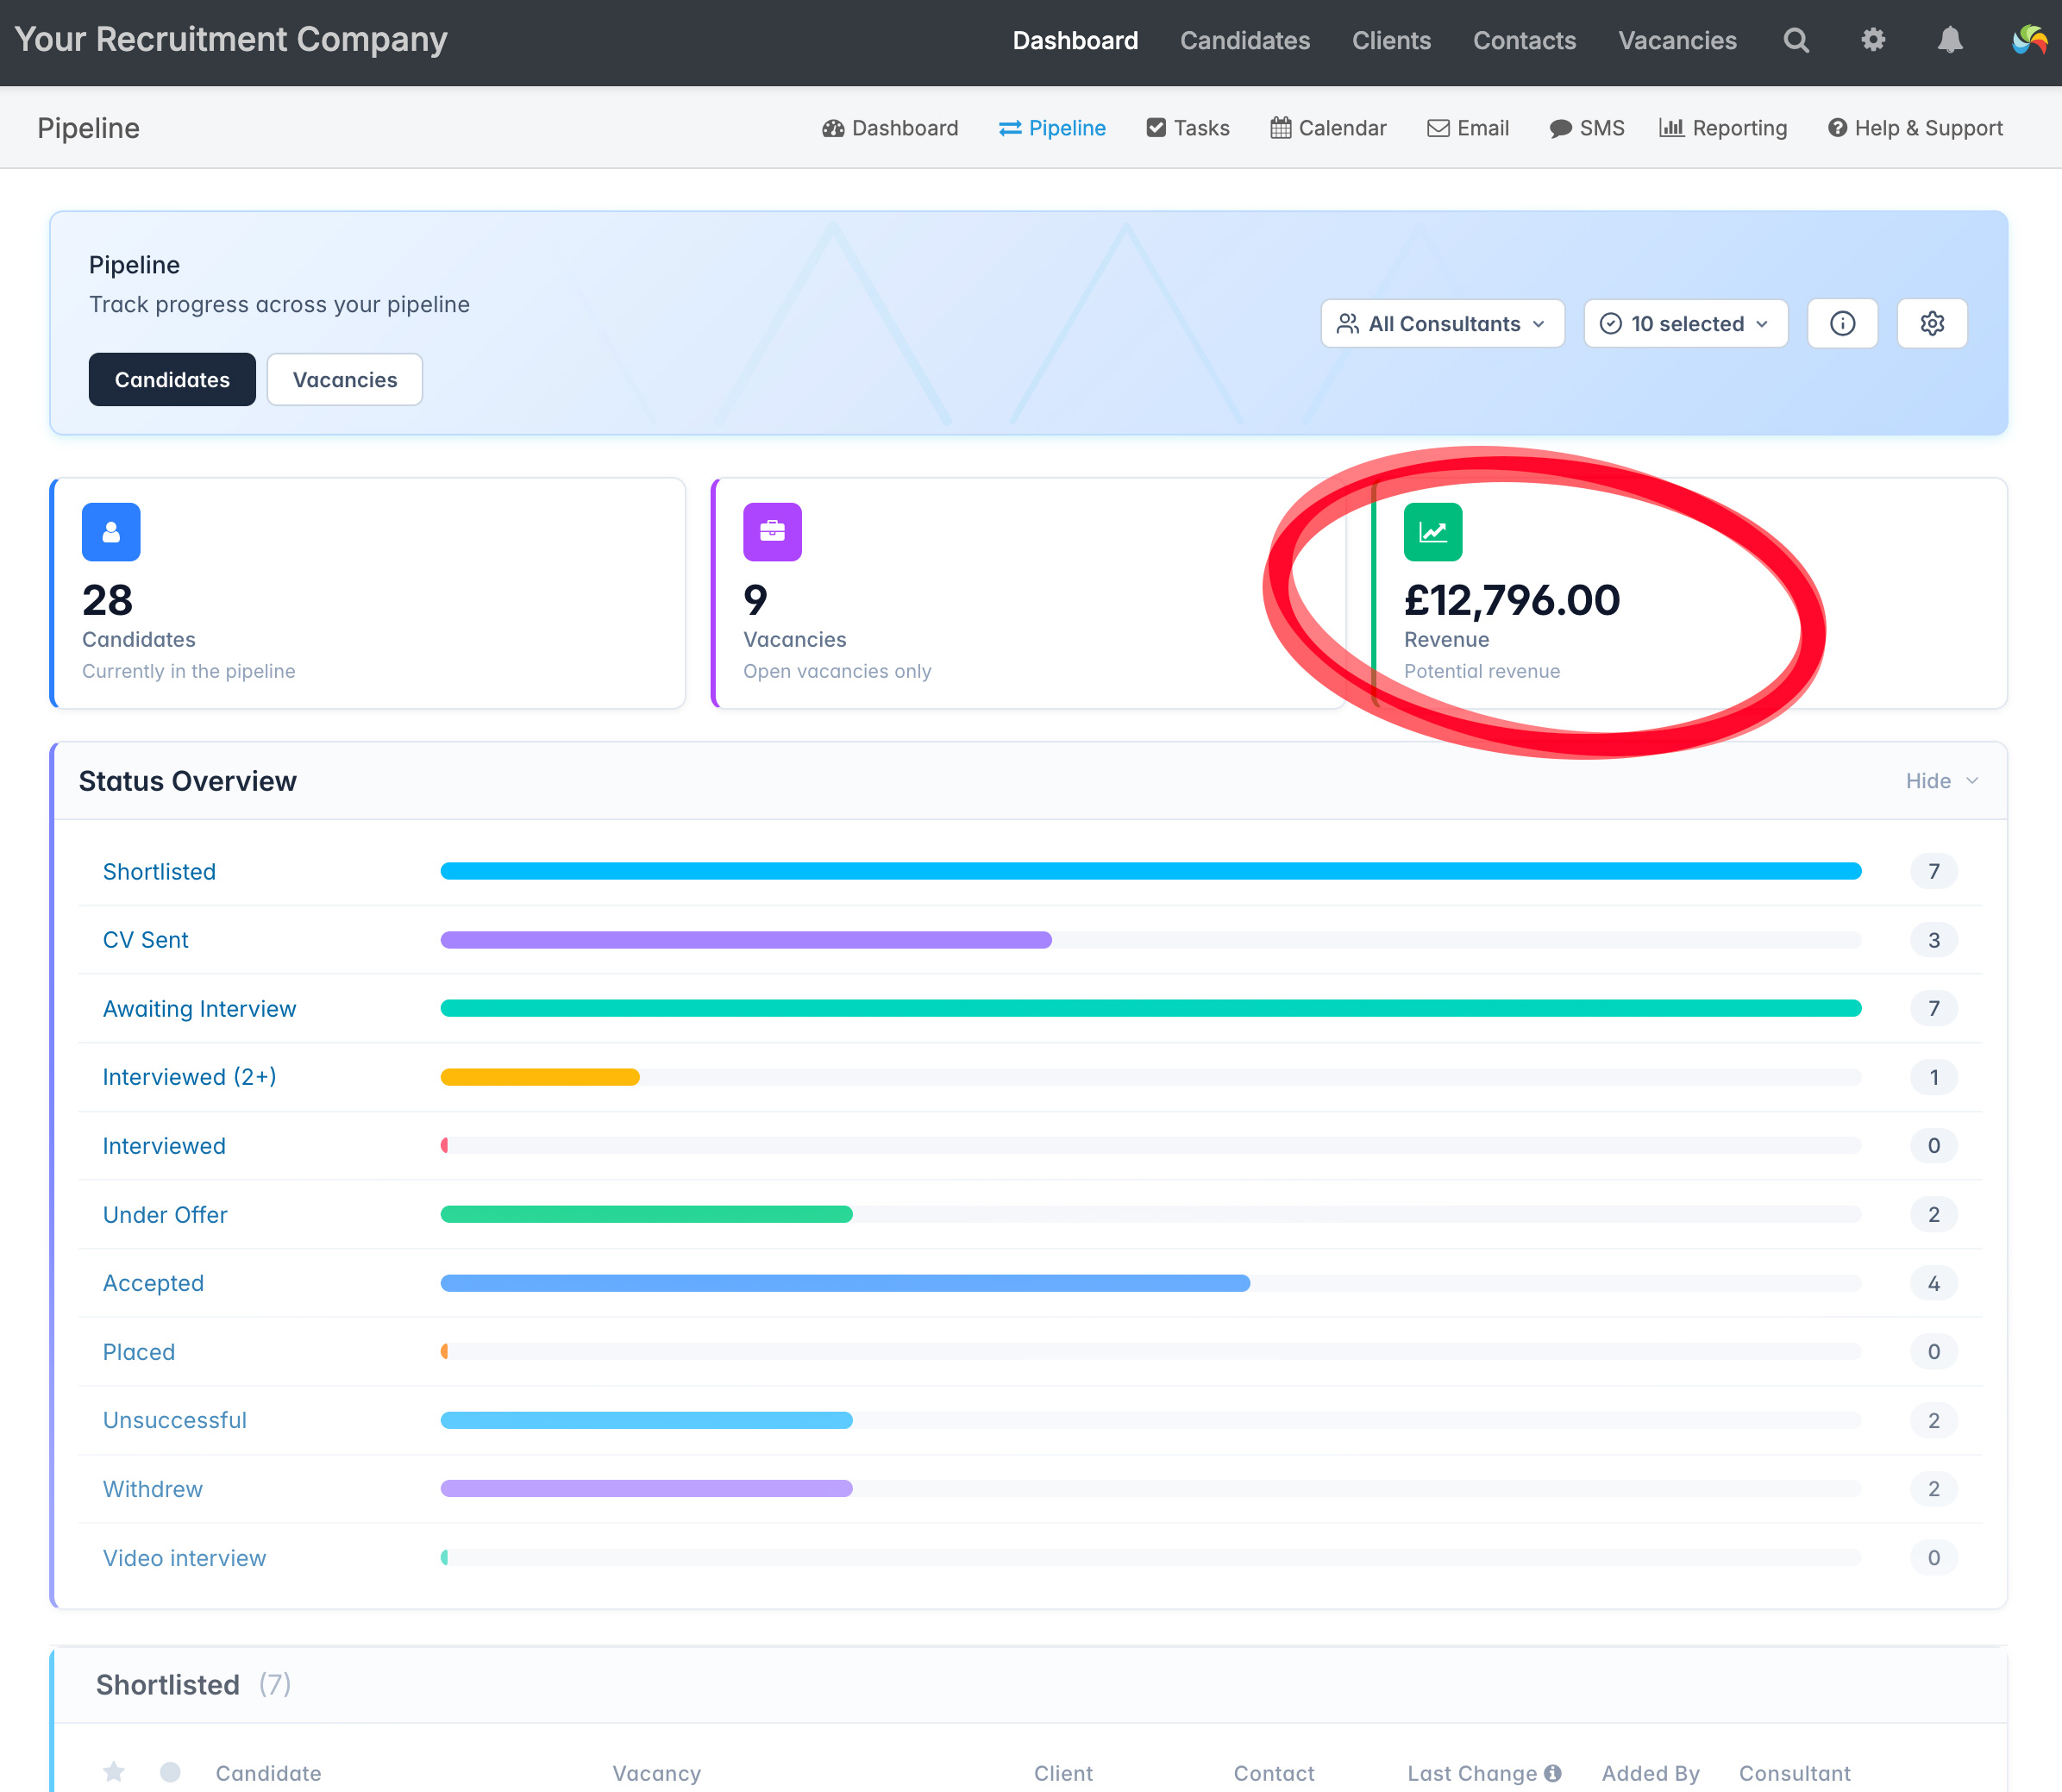Click the pipeline info circle button
Viewport: 2062px width, 1792px height.
click(1842, 323)
